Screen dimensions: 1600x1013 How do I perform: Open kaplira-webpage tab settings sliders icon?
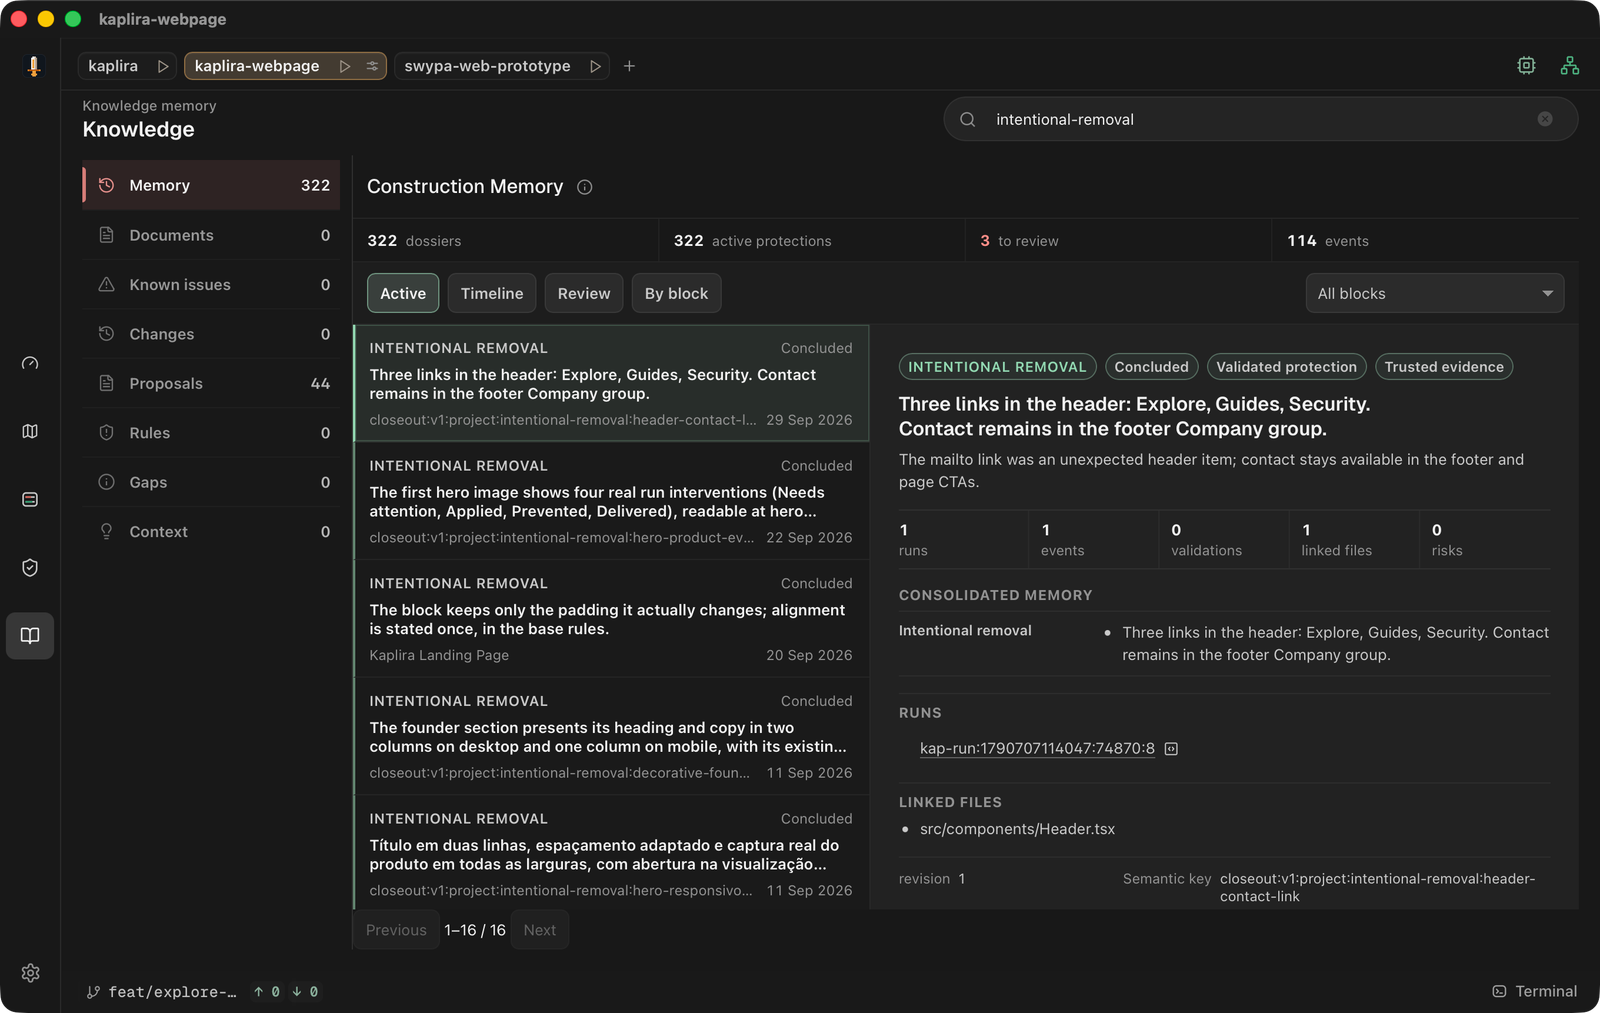pyautogui.click(x=372, y=66)
